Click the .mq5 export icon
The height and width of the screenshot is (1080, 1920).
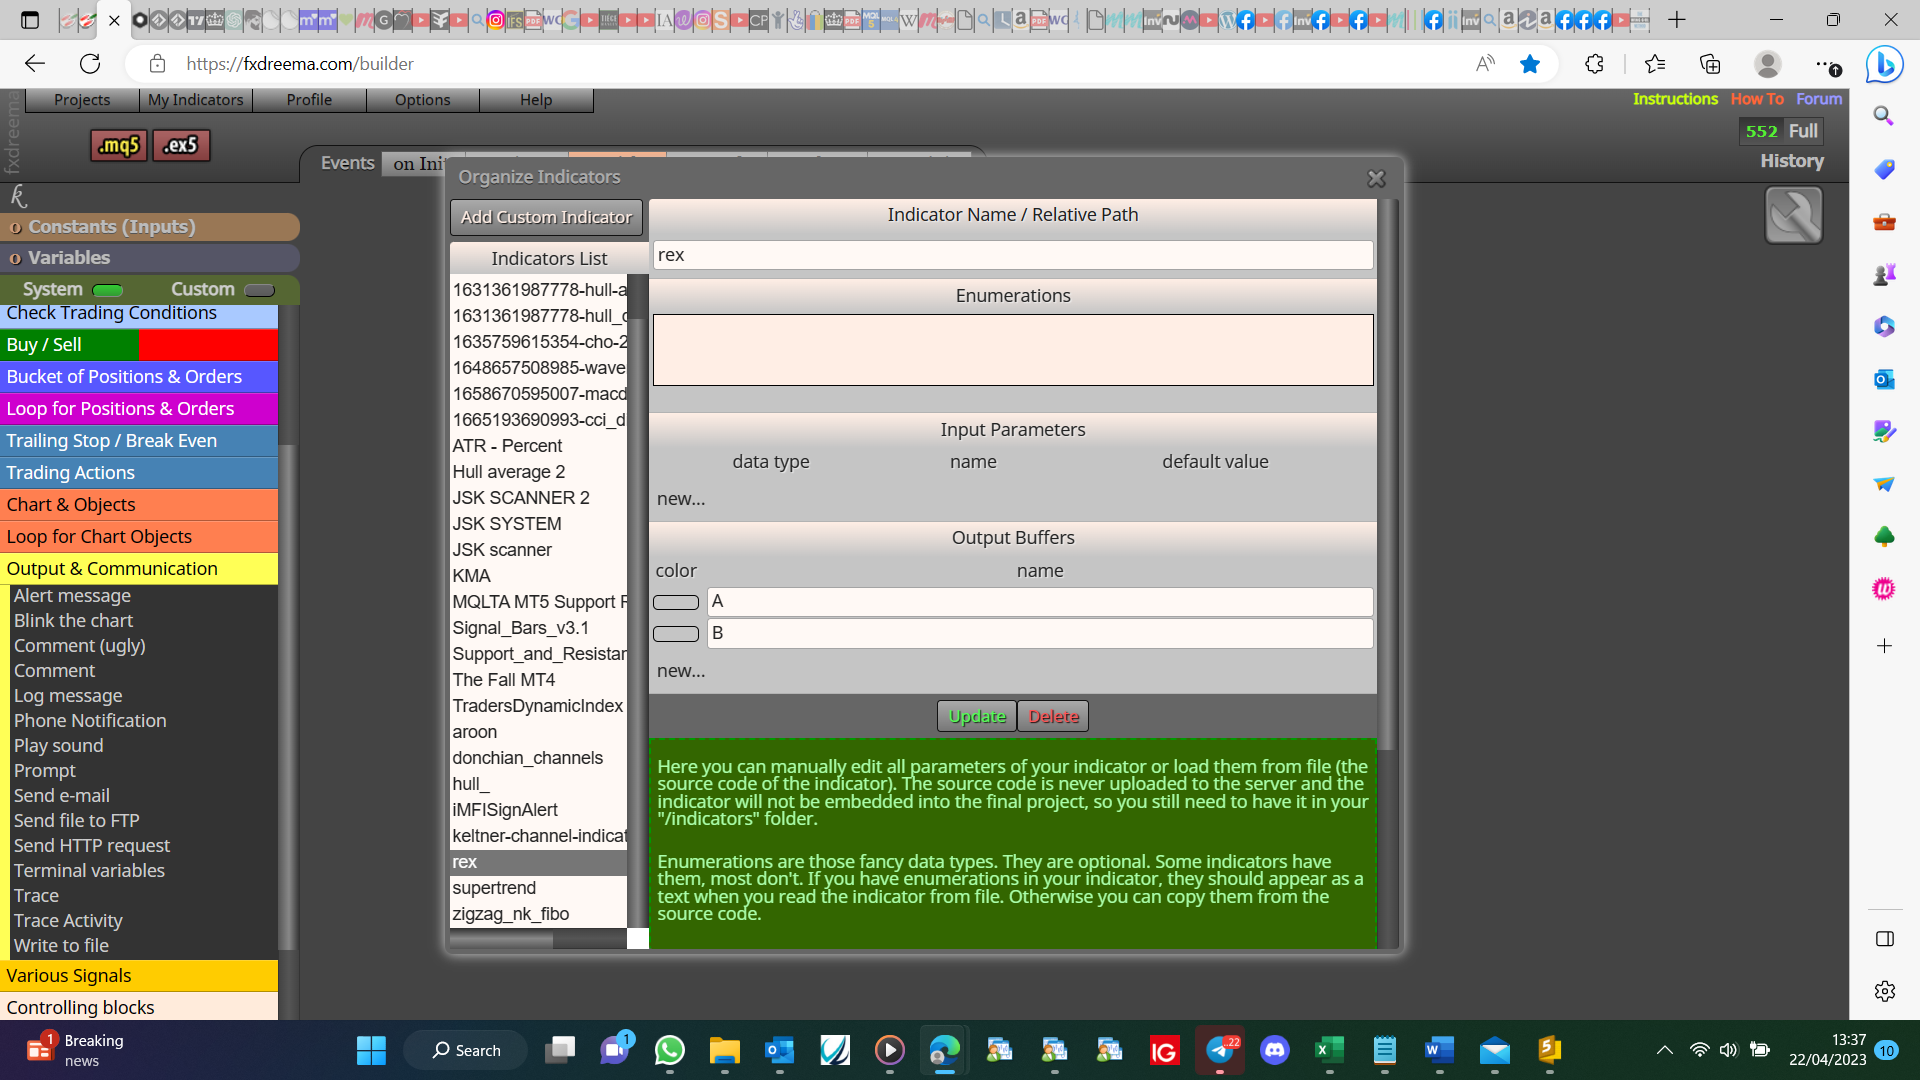coord(119,146)
